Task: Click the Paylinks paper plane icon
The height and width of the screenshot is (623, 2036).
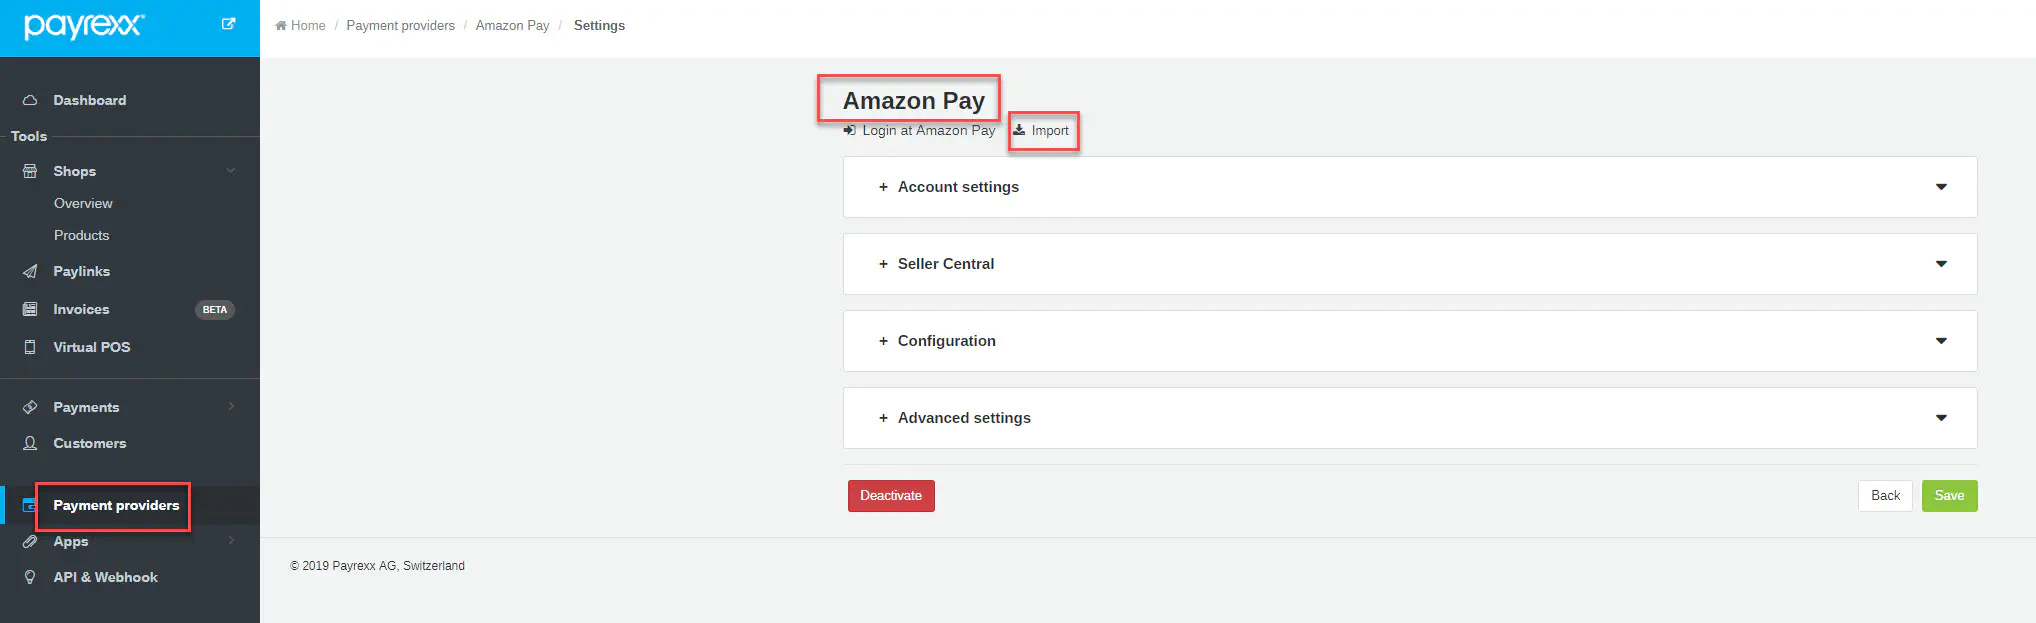Action: point(30,271)
